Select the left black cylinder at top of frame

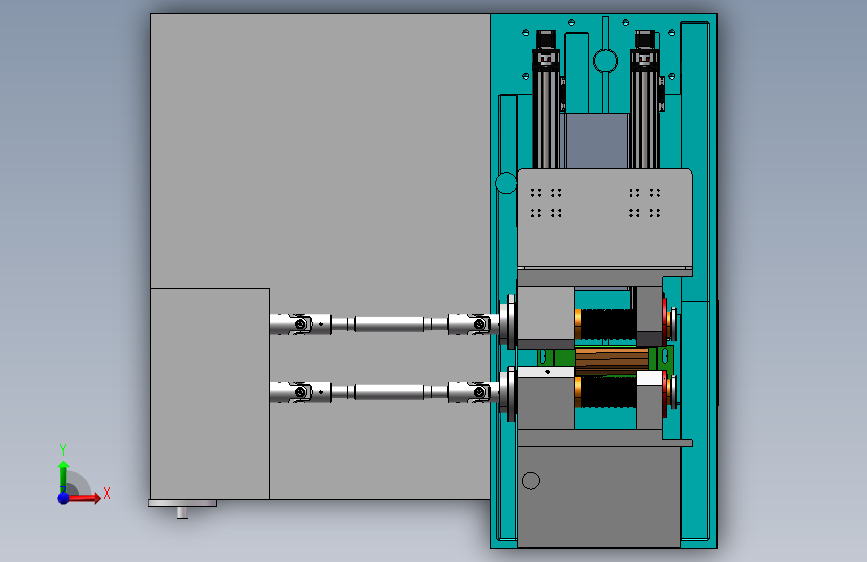point(546,100)
